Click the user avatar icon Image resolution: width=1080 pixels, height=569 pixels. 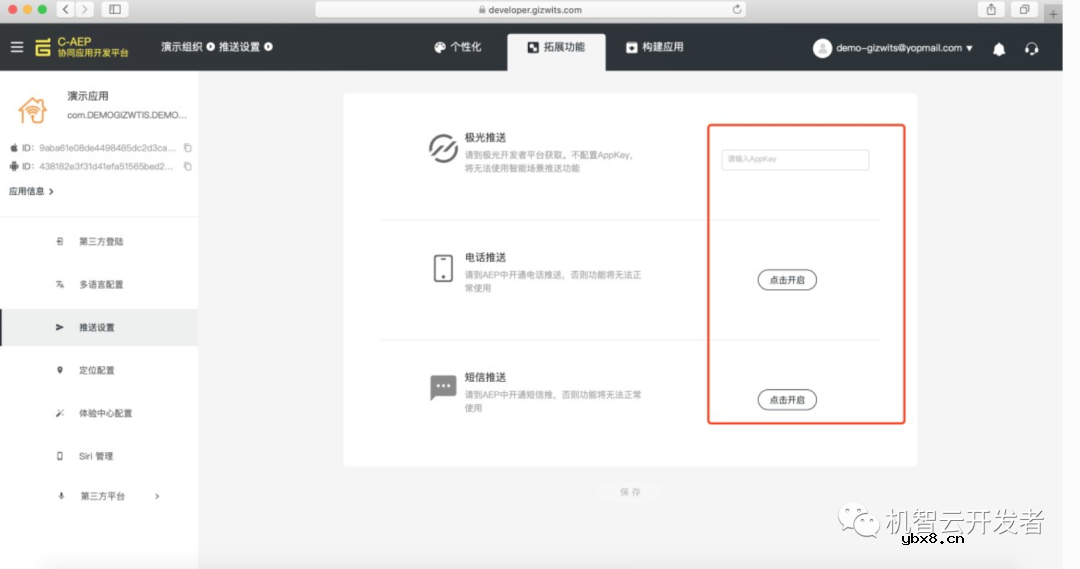click(822, 48)
